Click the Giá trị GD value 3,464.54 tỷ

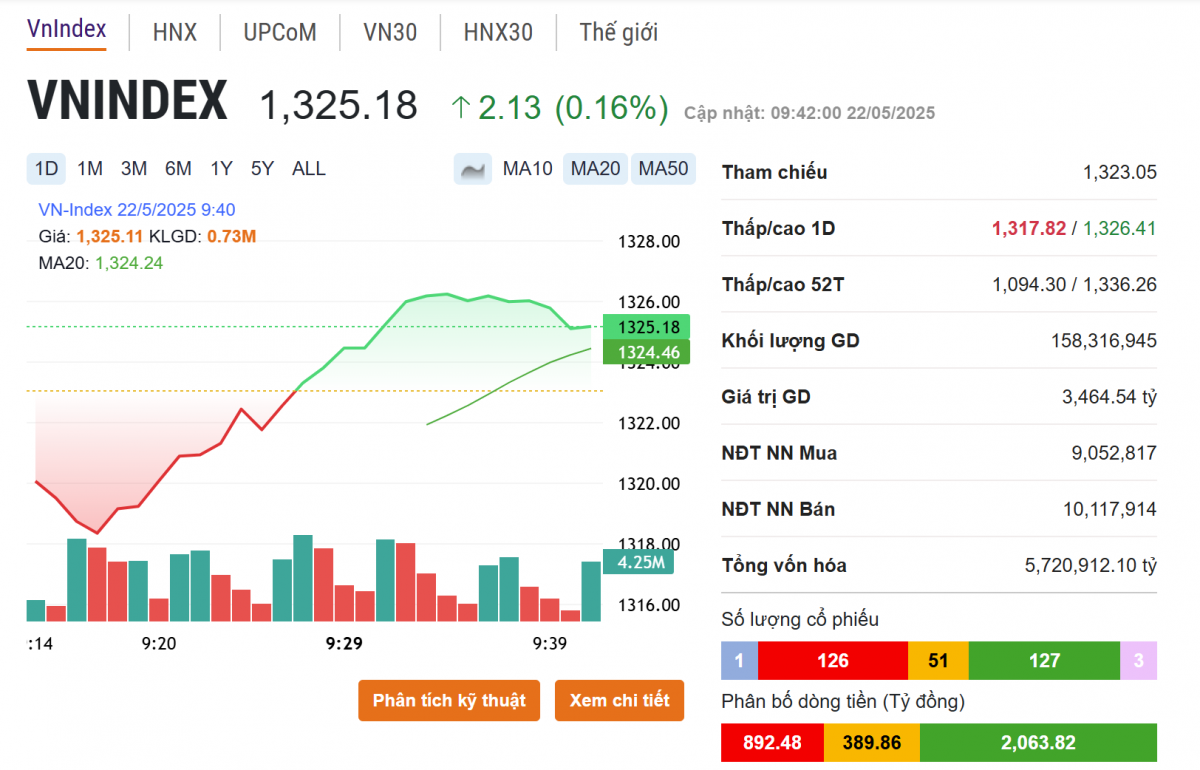[x=1109, y=397]
